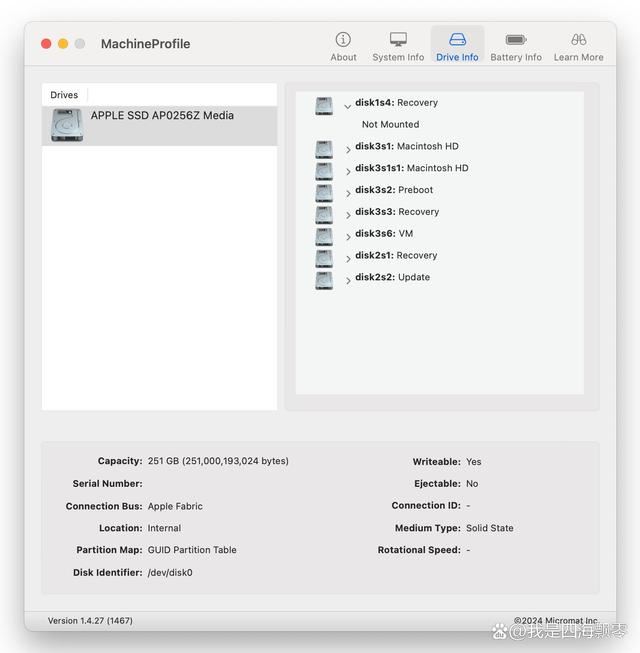Click disk icon beside disk2s1 Recovery
Screen dimensions: 640x653
324,259
